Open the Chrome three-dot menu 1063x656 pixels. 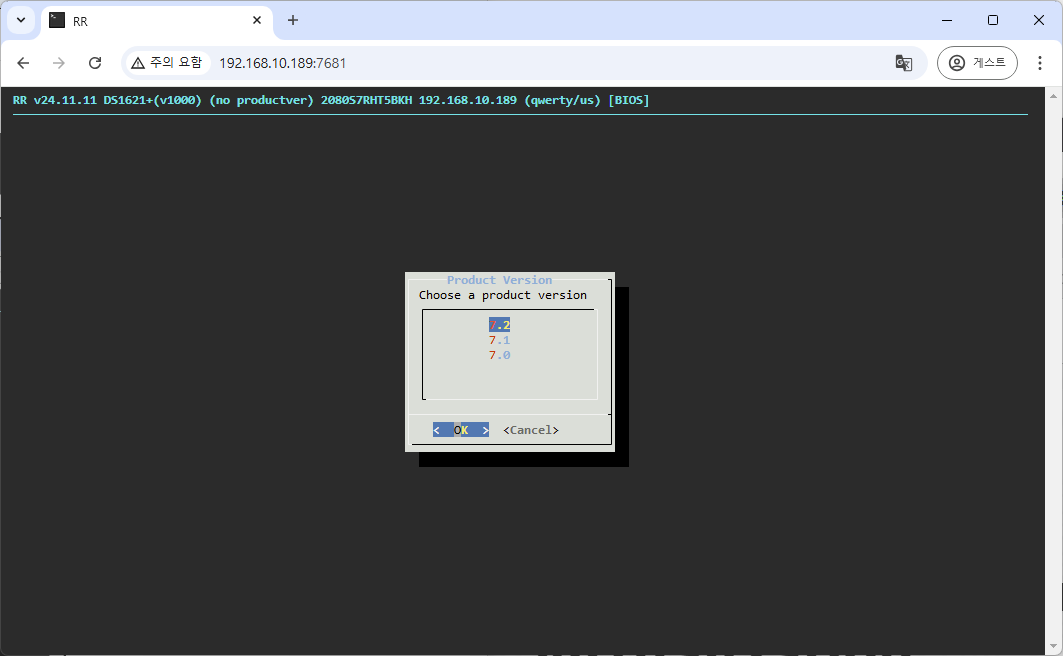point(1040,63)
